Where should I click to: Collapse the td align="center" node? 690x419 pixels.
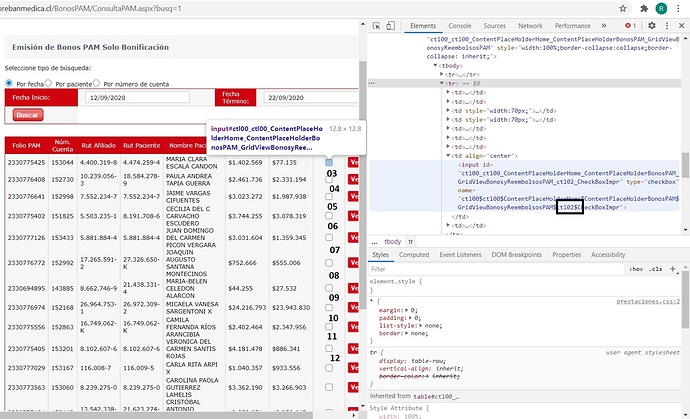448,156
